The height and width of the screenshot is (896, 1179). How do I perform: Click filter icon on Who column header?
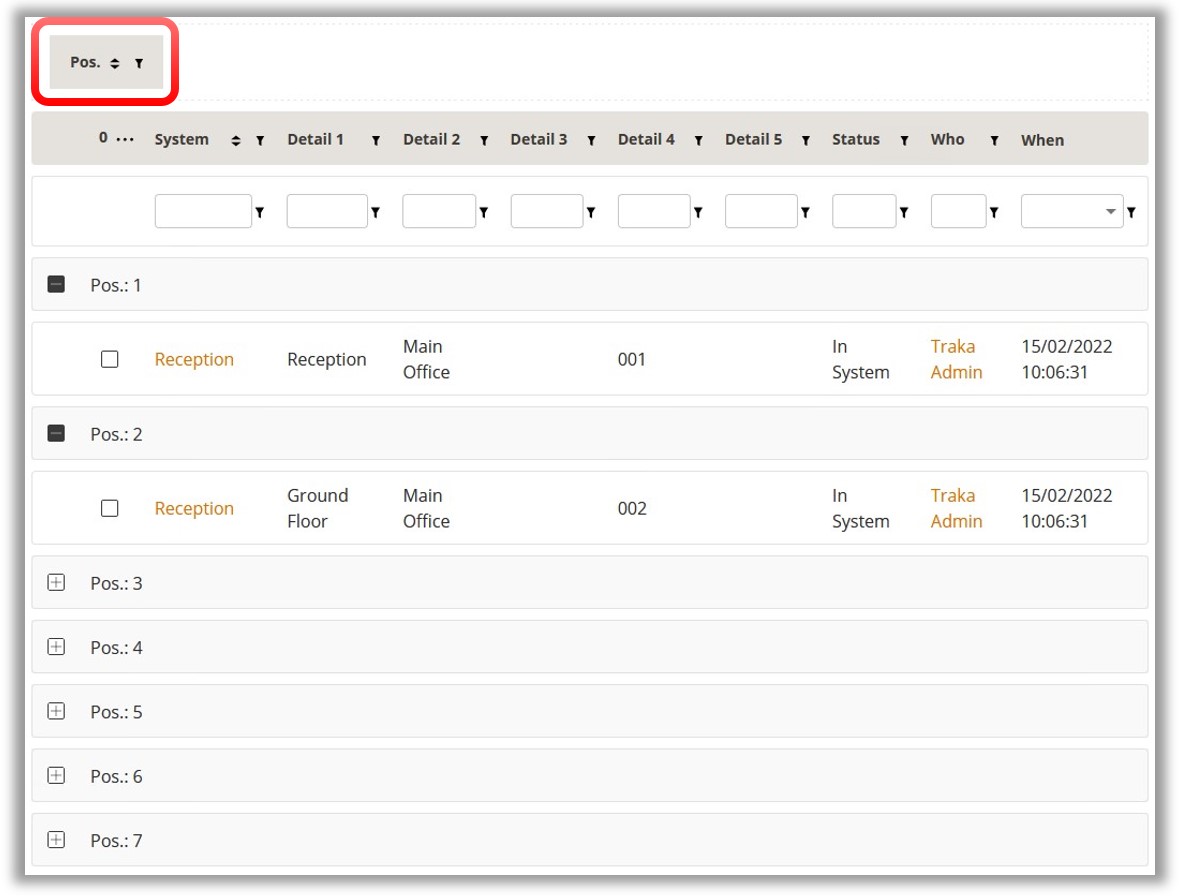click(x=994, y=141)
